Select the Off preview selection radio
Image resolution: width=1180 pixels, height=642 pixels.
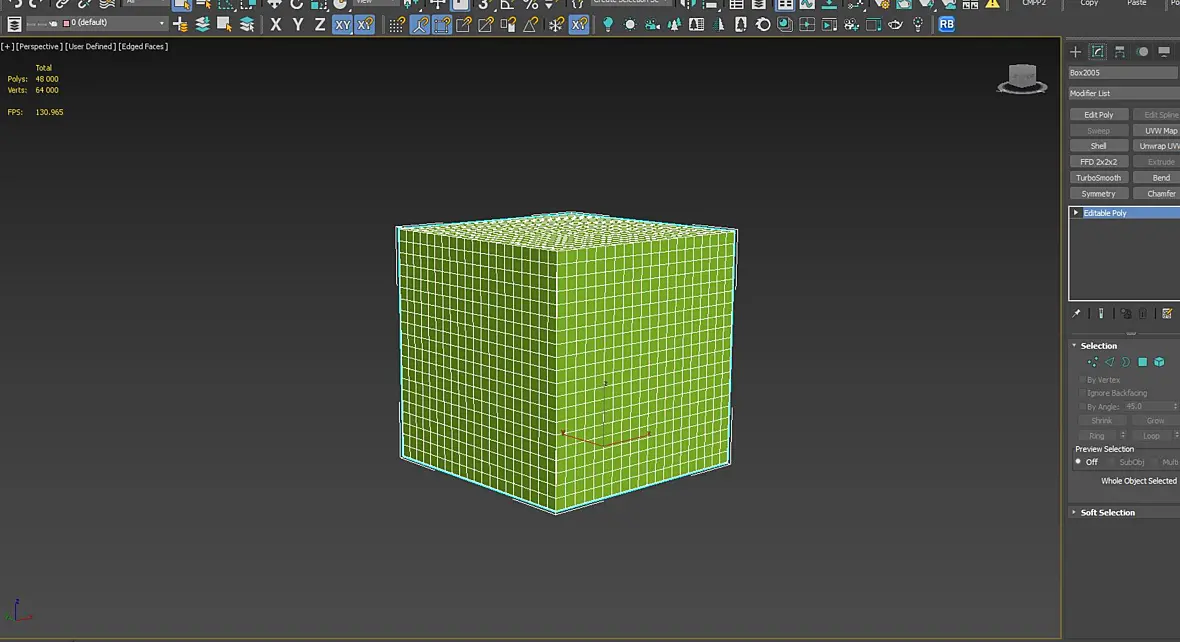pos(1078,462)
